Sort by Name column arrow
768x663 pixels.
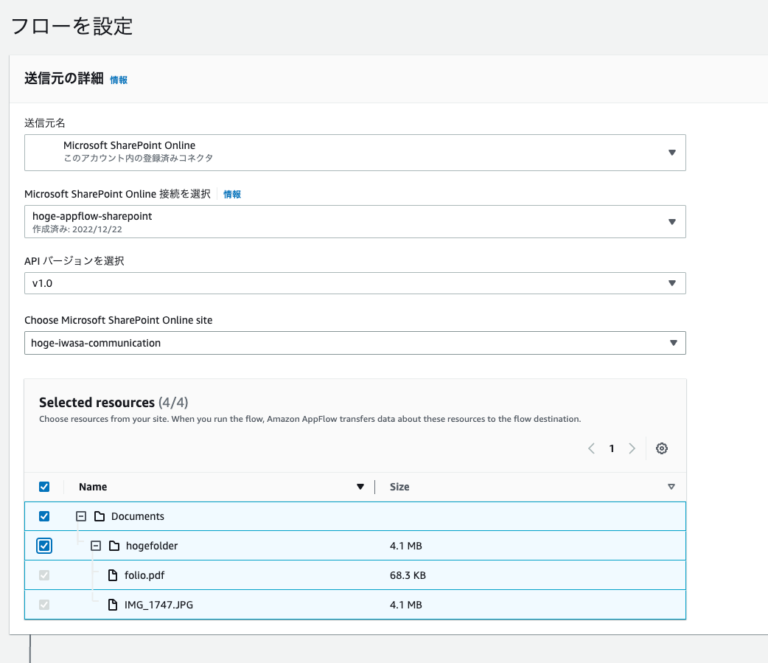pos(360,487)
